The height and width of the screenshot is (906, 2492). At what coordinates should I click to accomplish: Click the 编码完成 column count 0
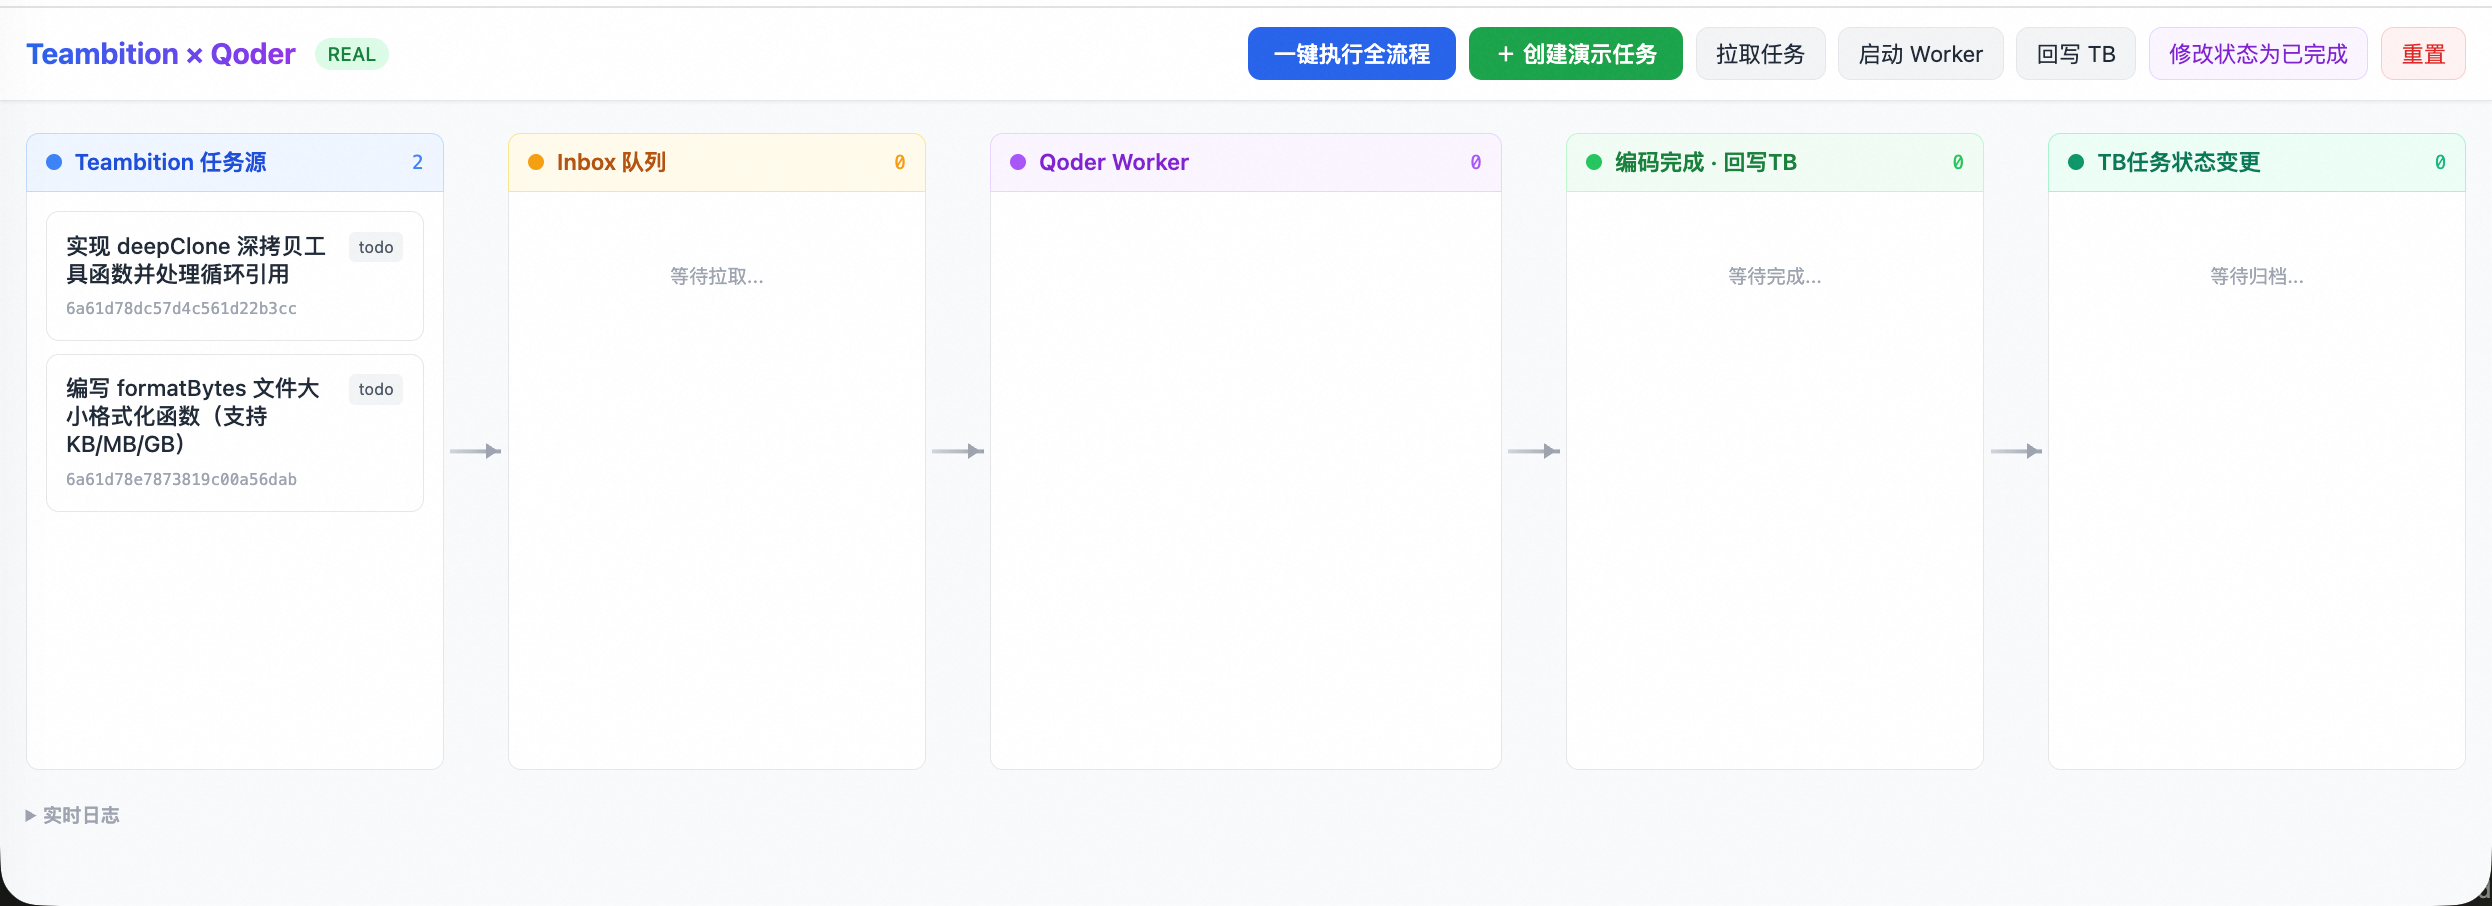pyautogui.click(x=1958, y=162)
